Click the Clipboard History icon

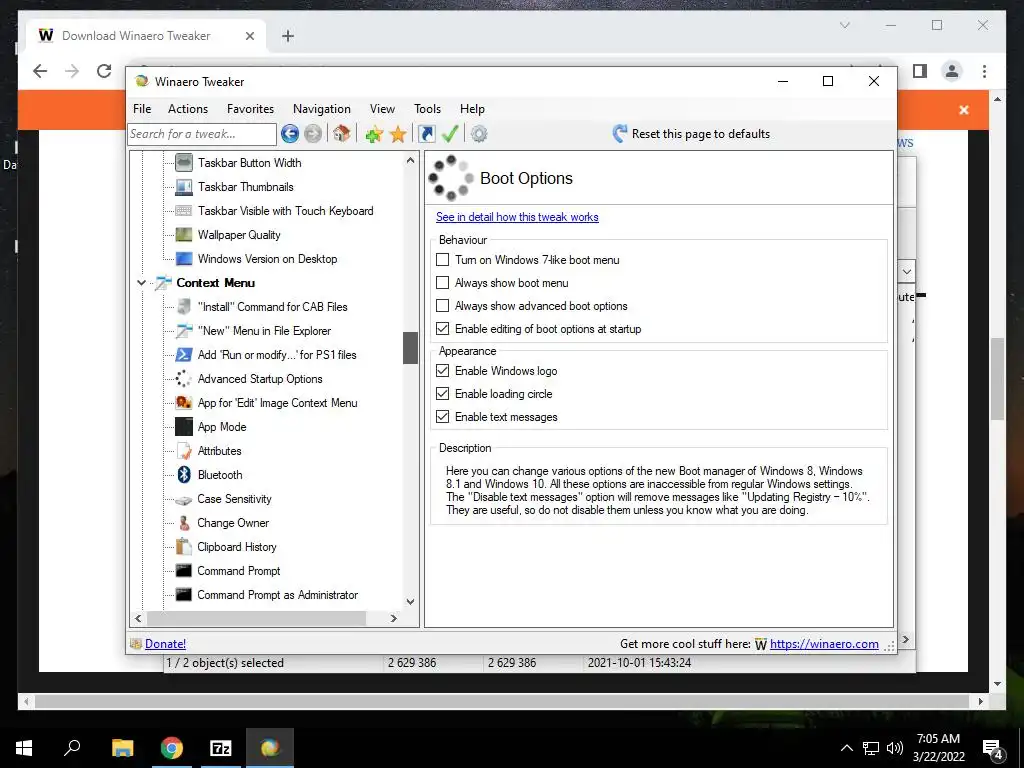(x=184, y=547)
